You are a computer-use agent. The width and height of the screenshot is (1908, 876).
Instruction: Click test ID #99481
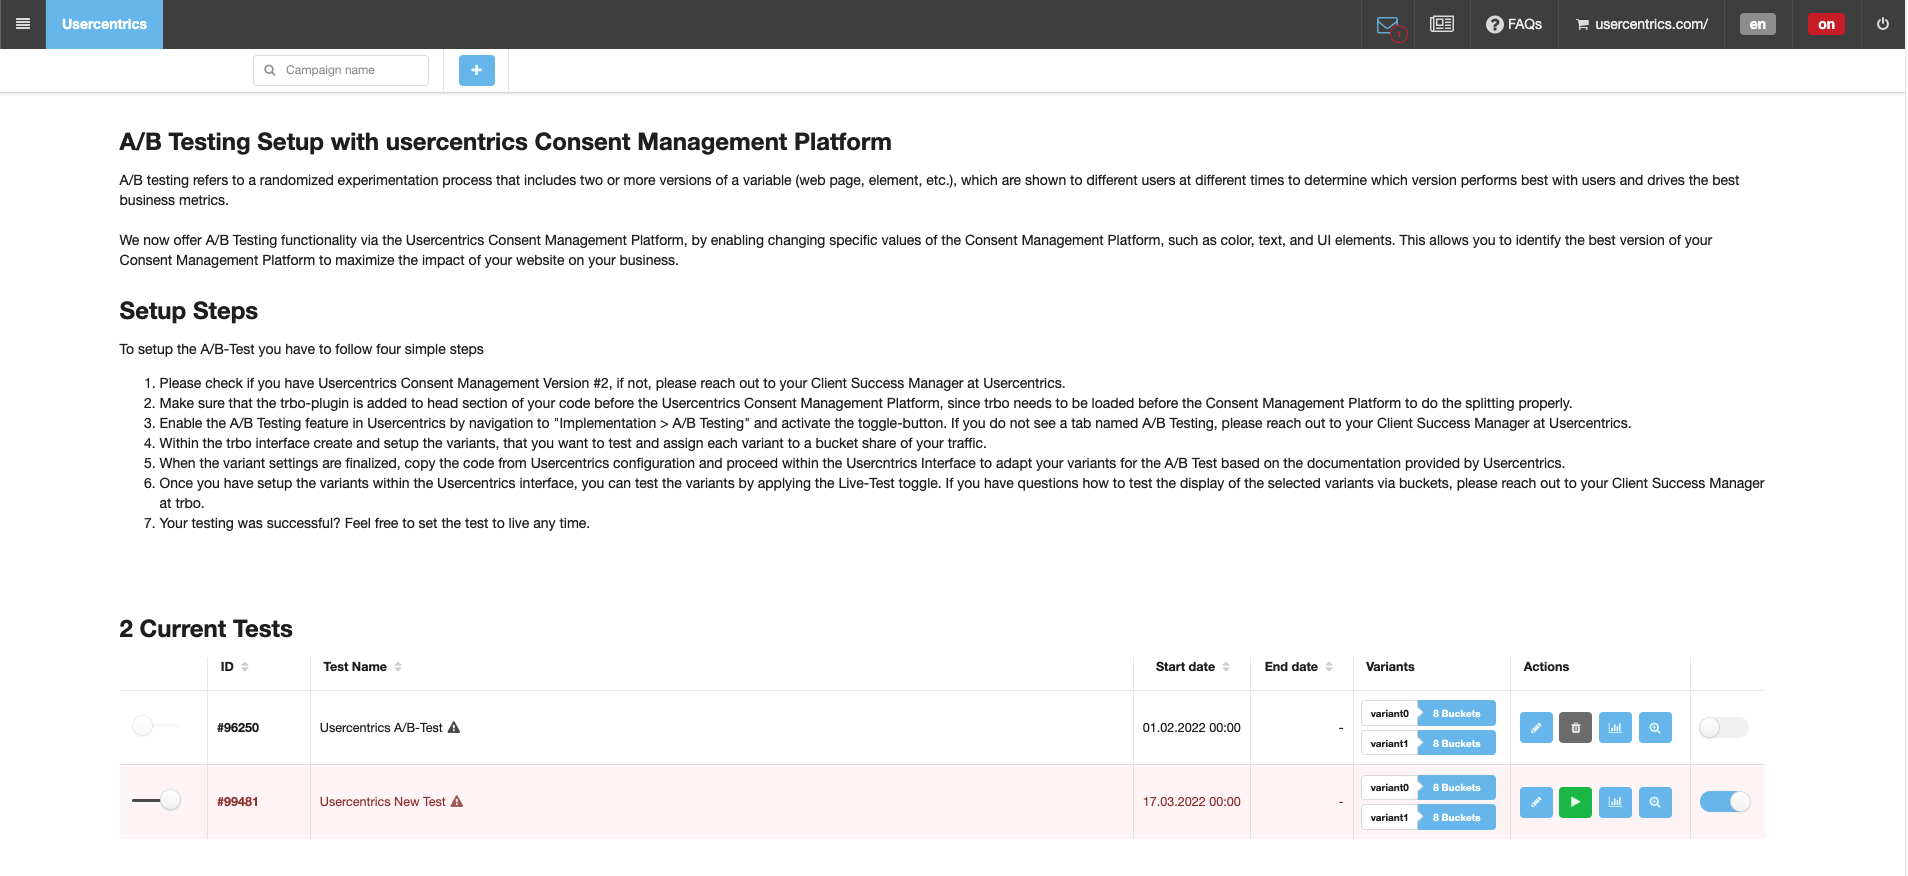238,801
